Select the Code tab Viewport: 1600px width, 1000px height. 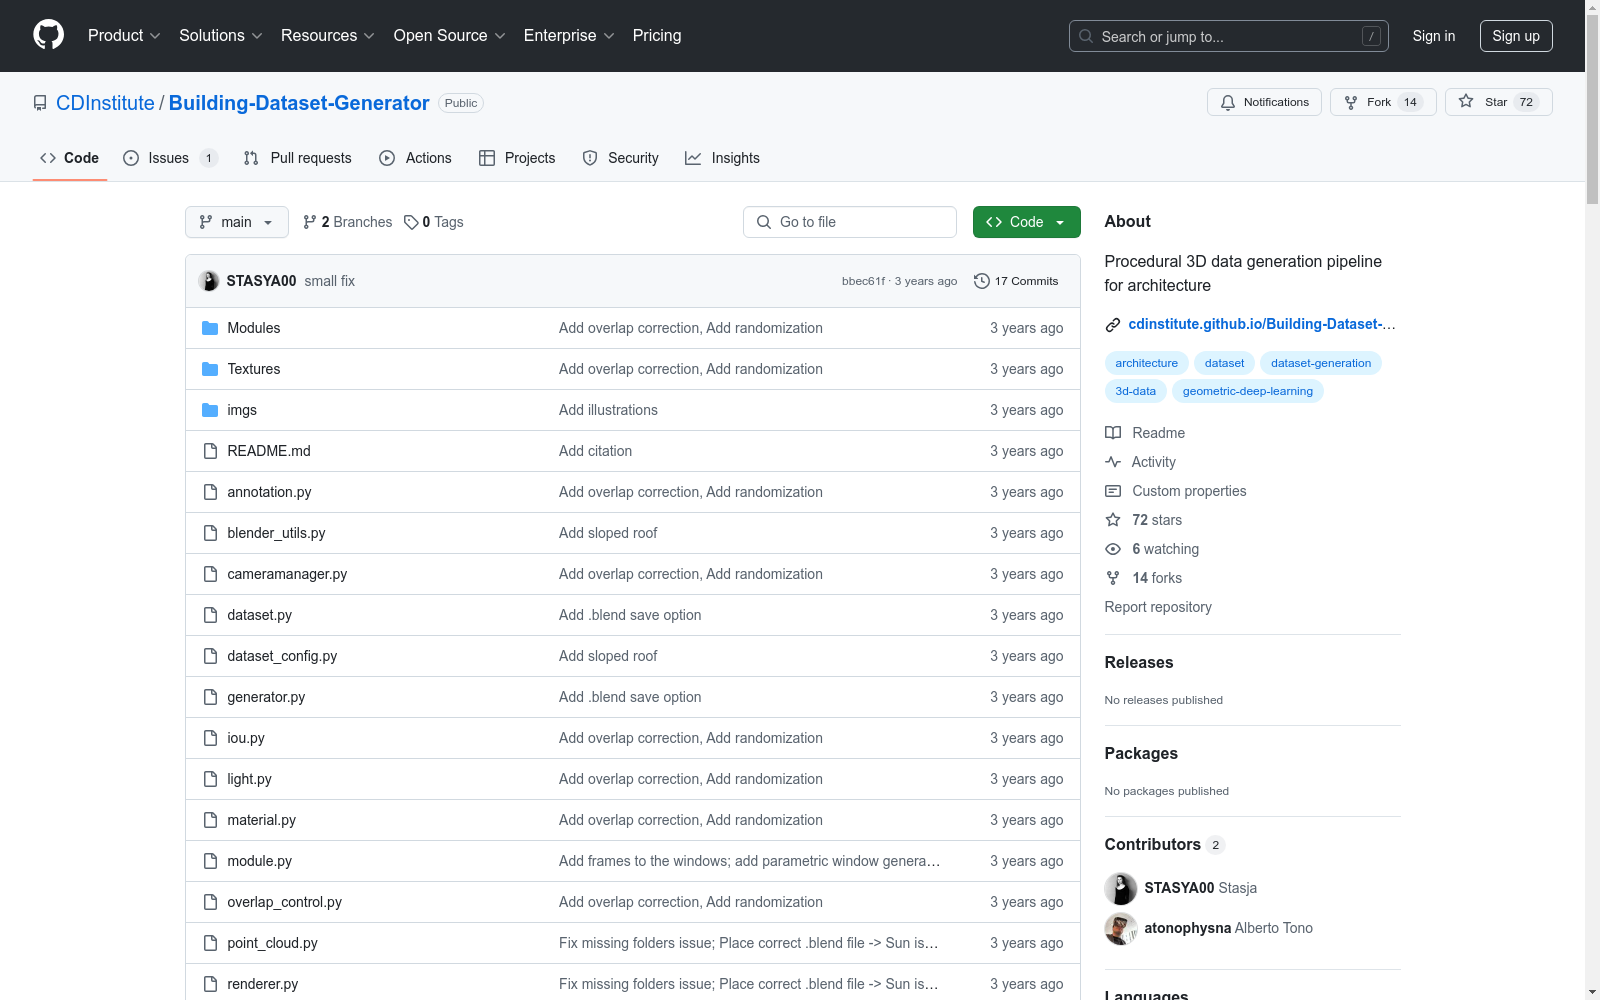tap(70, 158)
